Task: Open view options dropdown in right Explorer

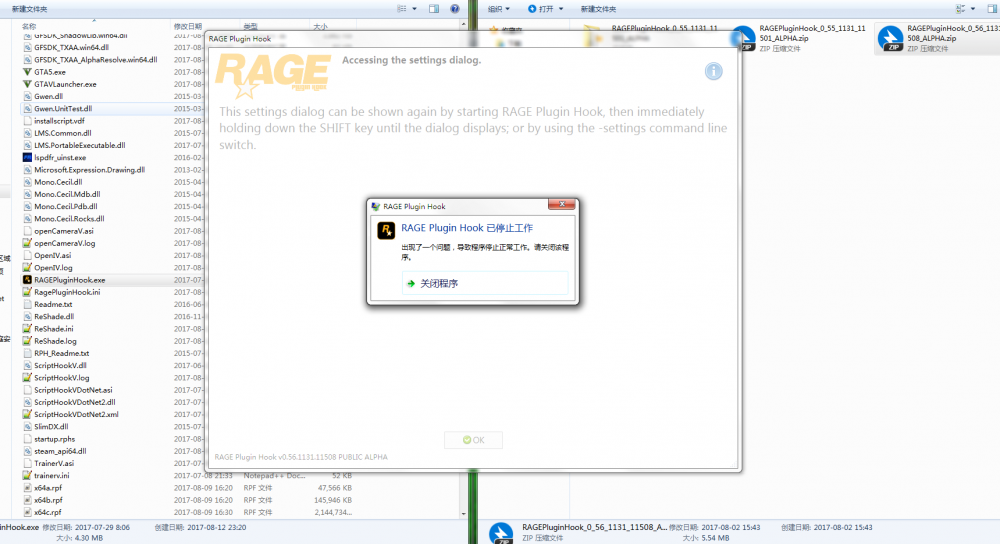Action: pos(973,9)
